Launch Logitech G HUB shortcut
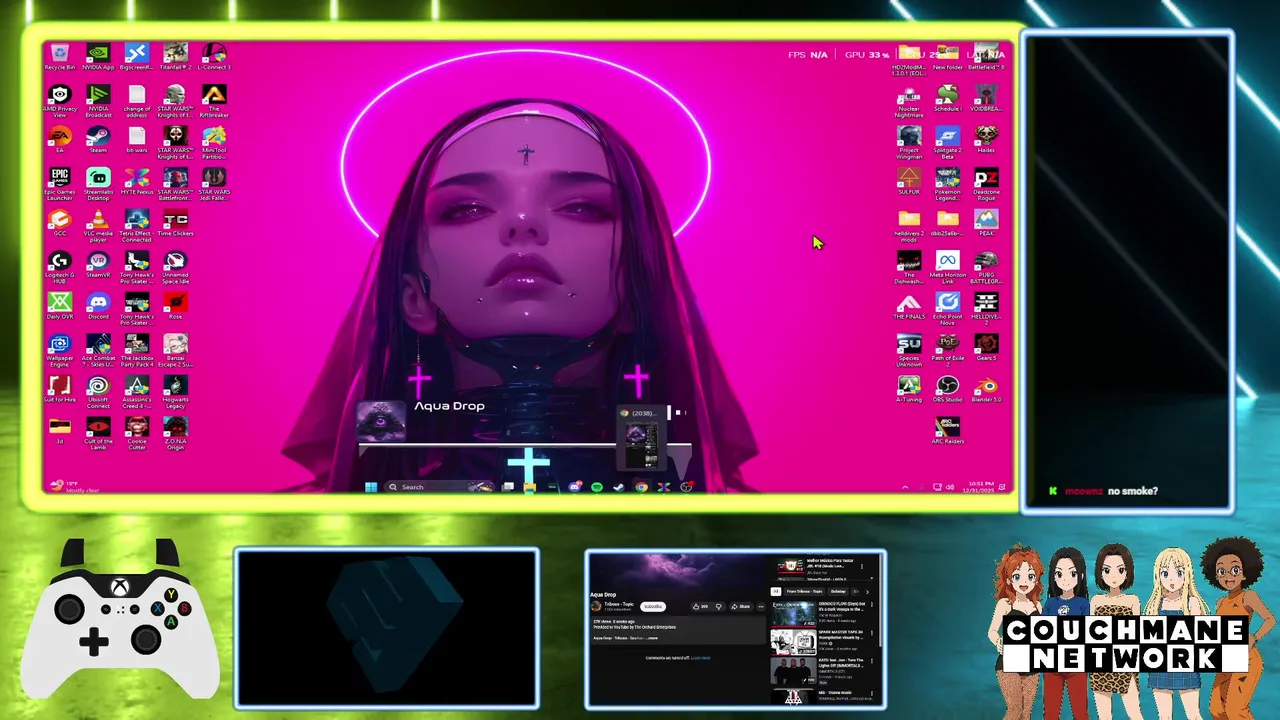The image size is (1280, 720). (x=60, y=268)
